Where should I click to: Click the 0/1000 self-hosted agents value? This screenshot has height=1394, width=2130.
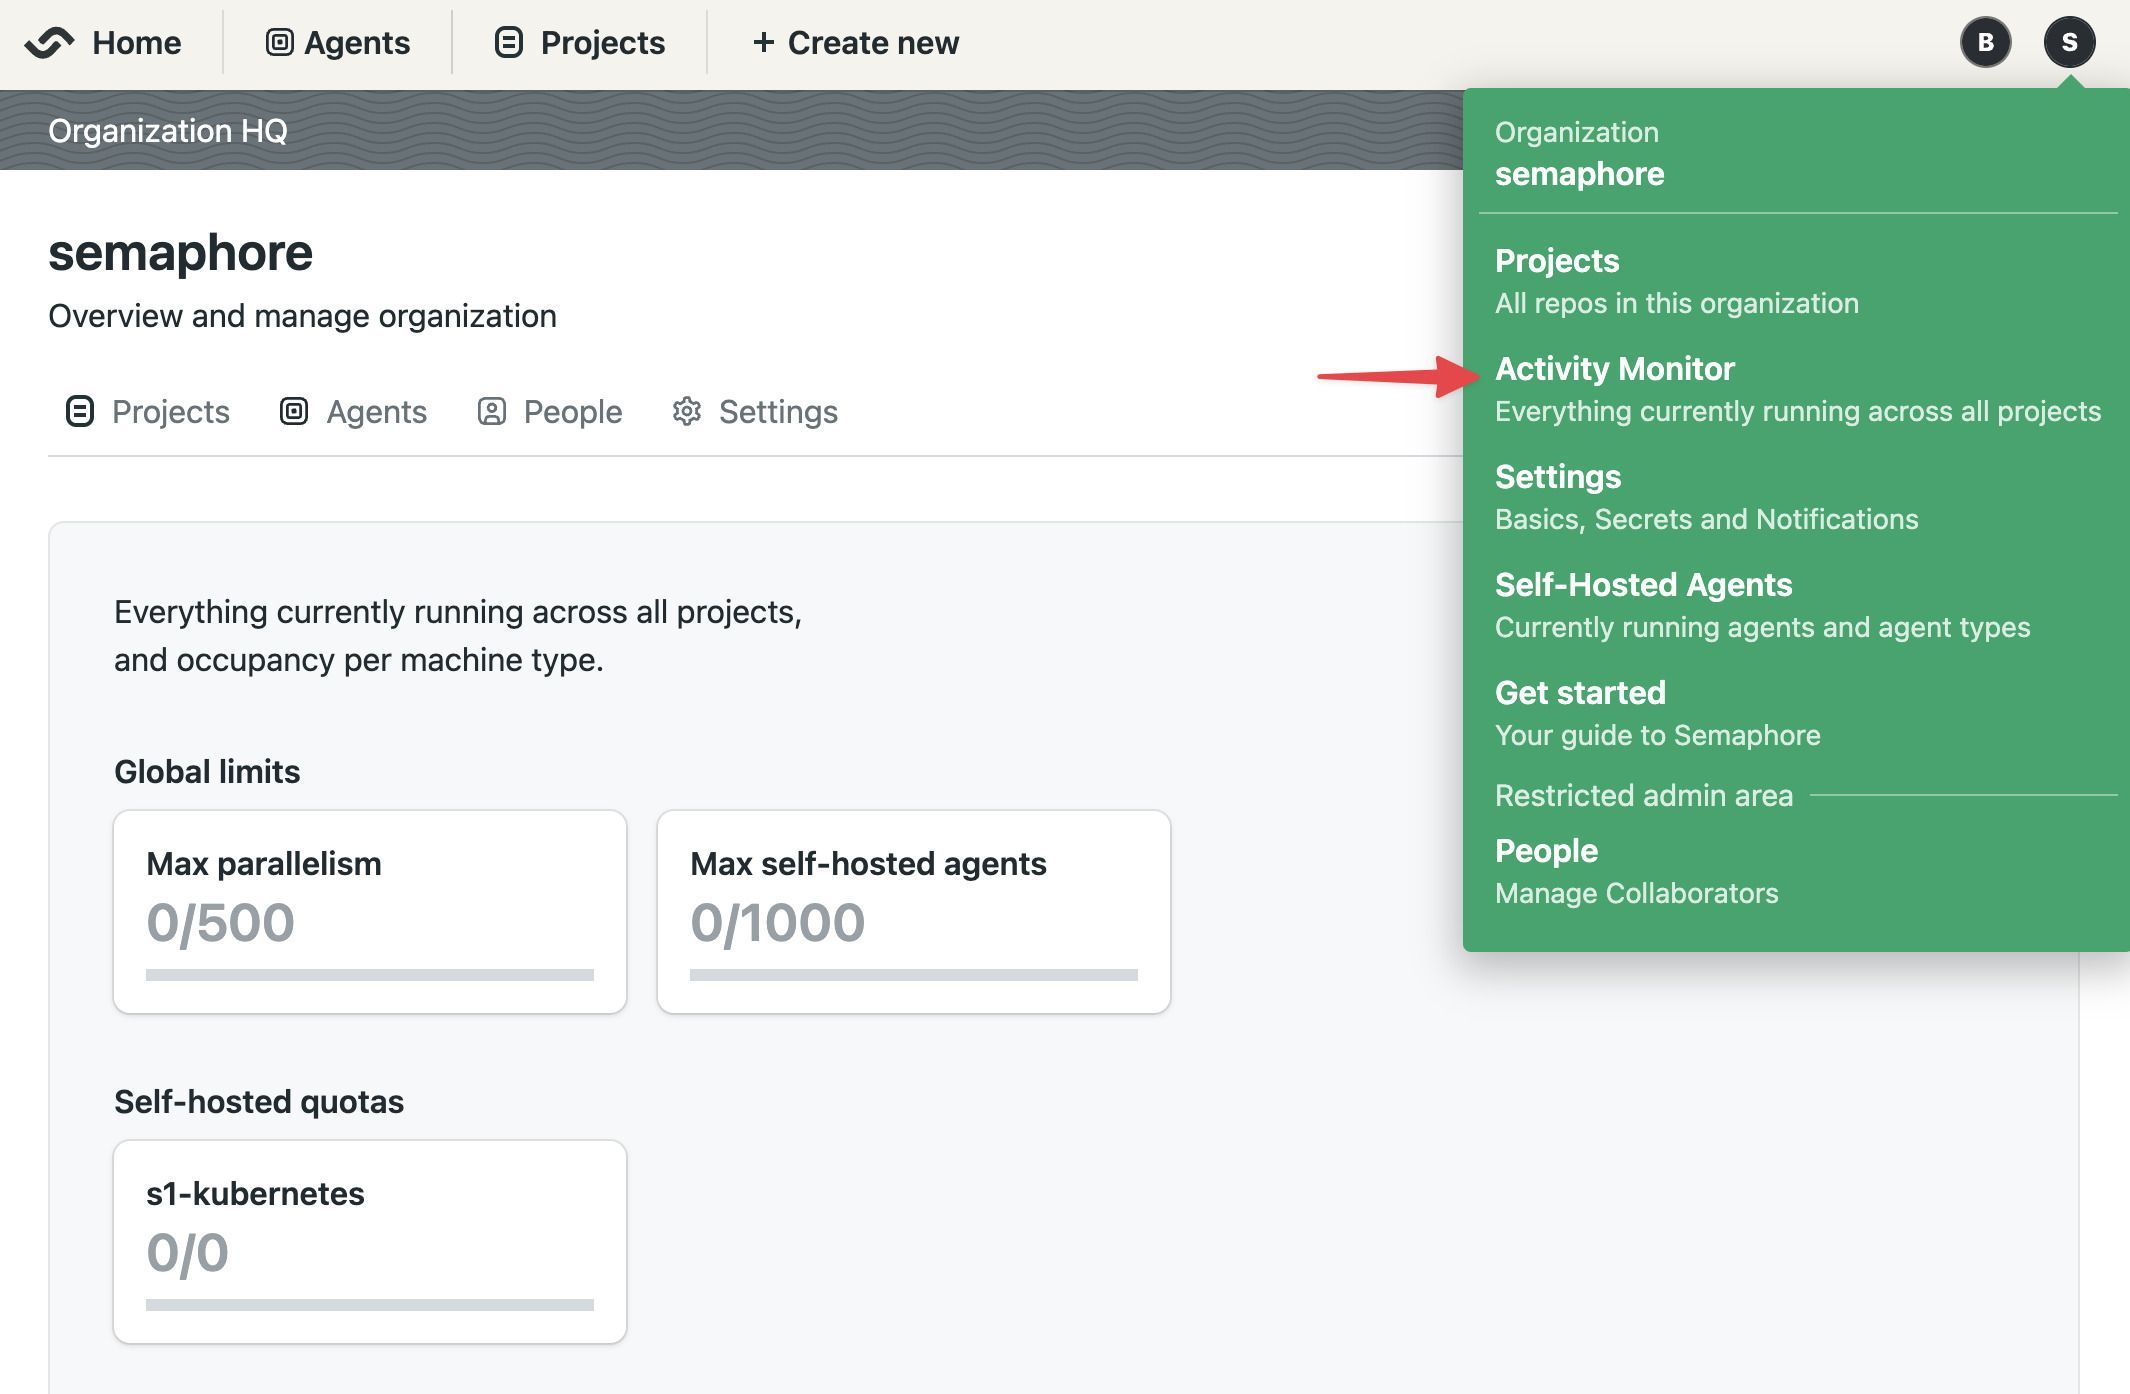point(777,922)
